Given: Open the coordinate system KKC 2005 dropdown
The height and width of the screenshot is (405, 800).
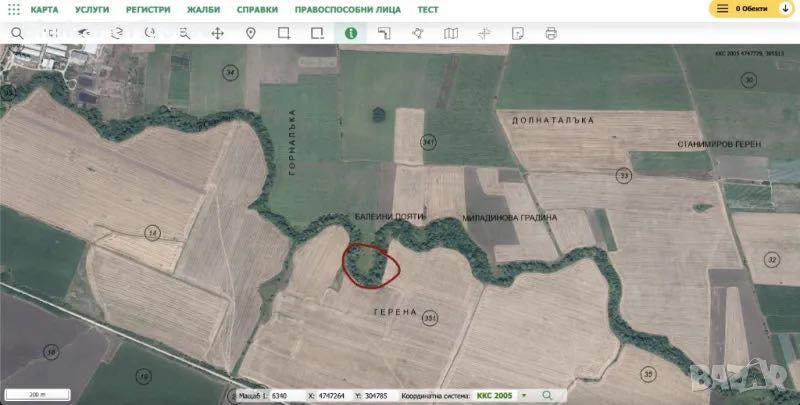Looking at the screenshot, I should tap(502, 396).
